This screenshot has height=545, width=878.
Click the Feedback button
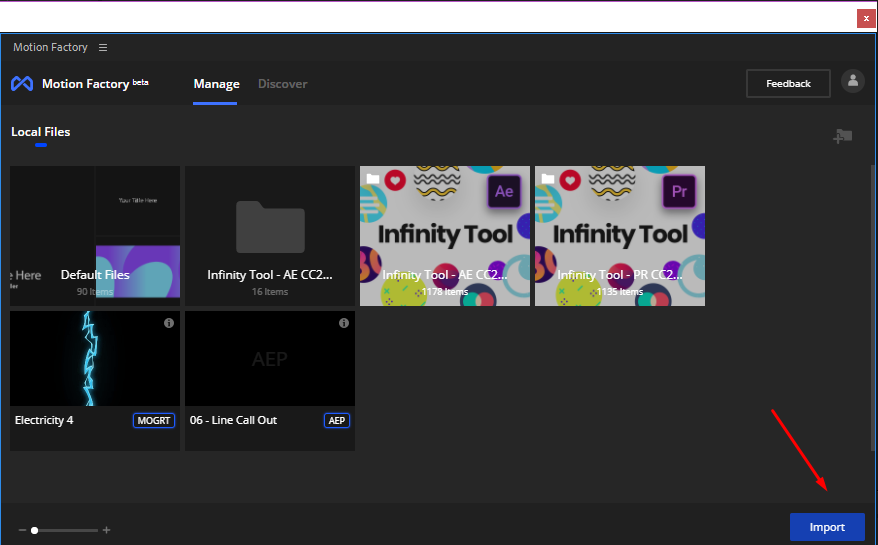[788, 83]
